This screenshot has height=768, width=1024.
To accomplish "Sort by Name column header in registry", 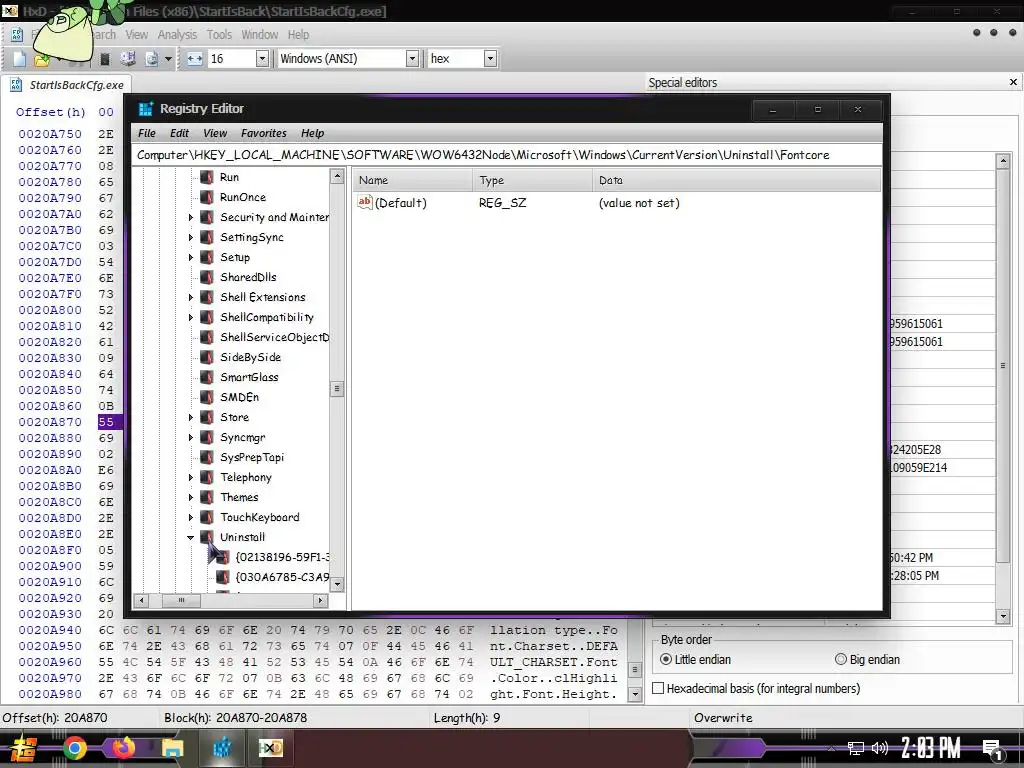I will (413, 180).
